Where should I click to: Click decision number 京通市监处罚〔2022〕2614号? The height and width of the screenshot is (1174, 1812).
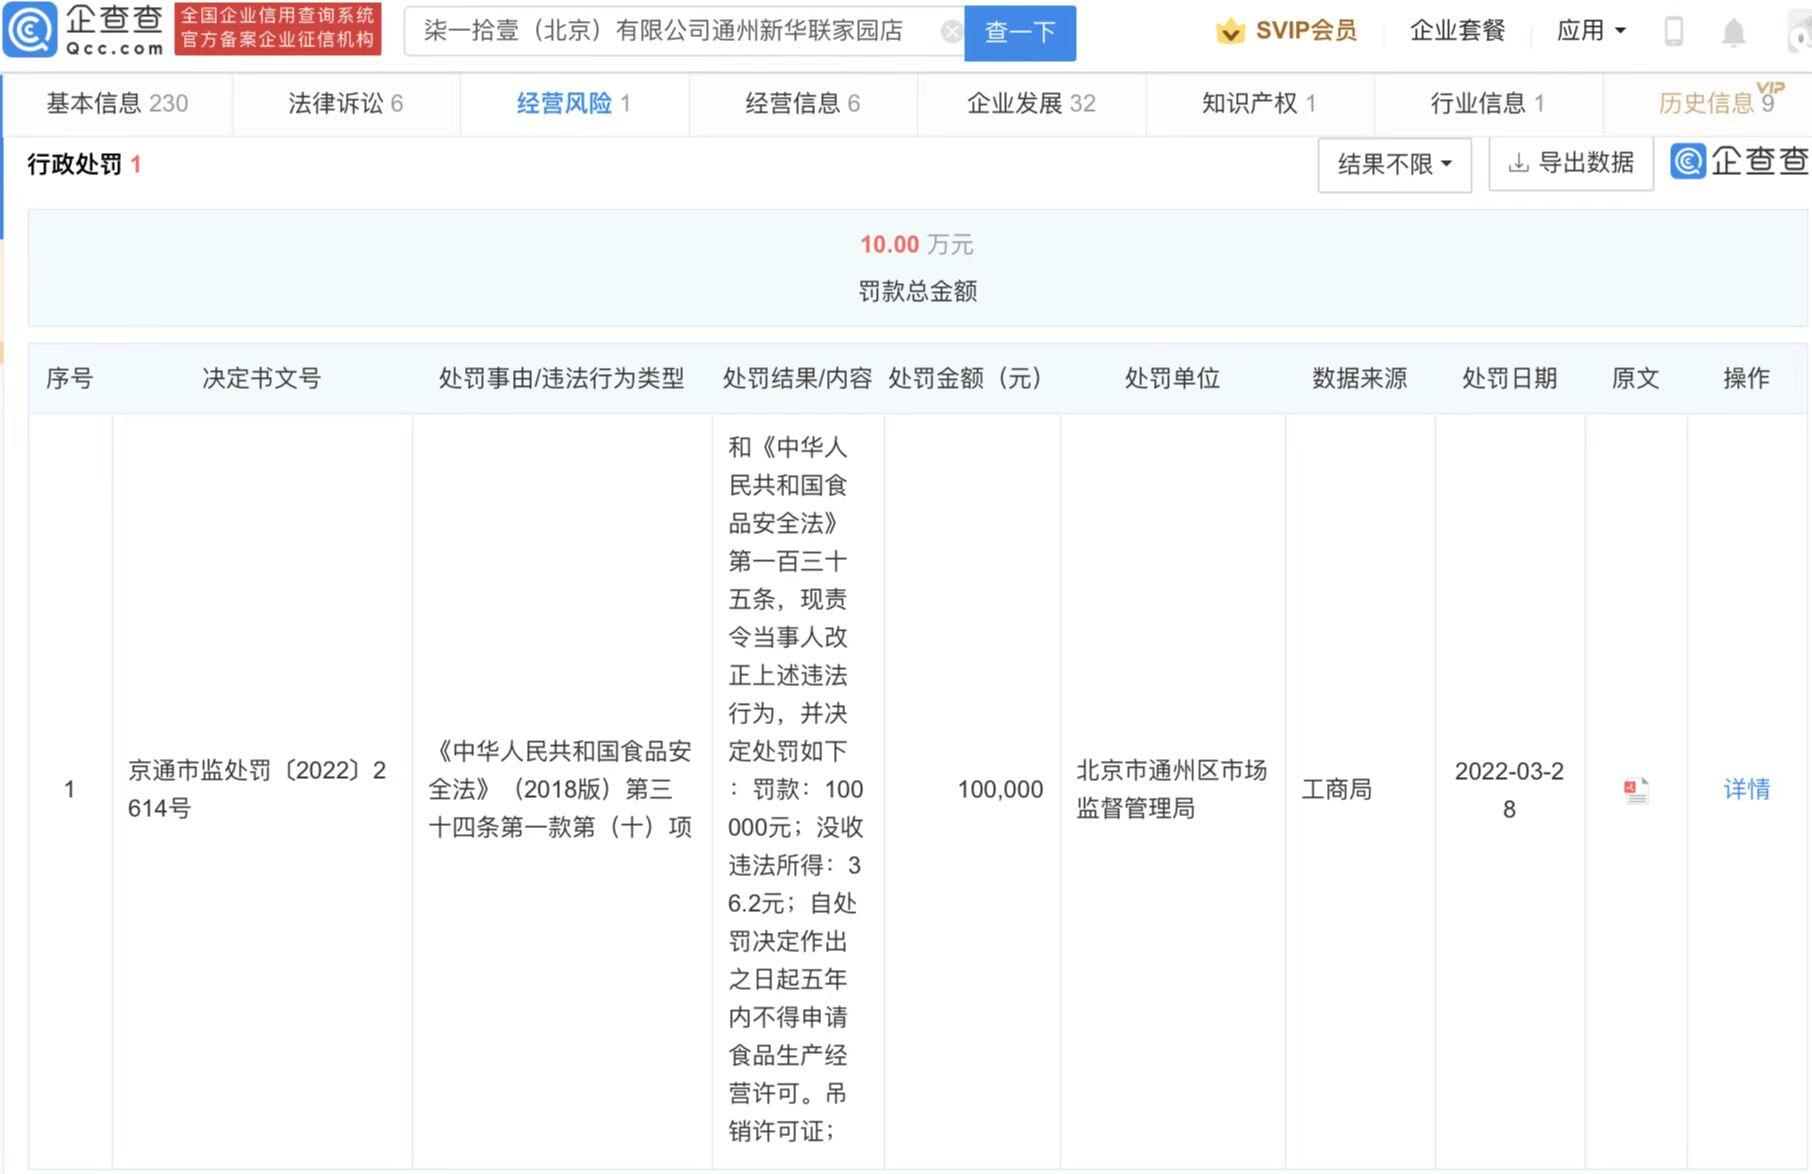[257, 789]
